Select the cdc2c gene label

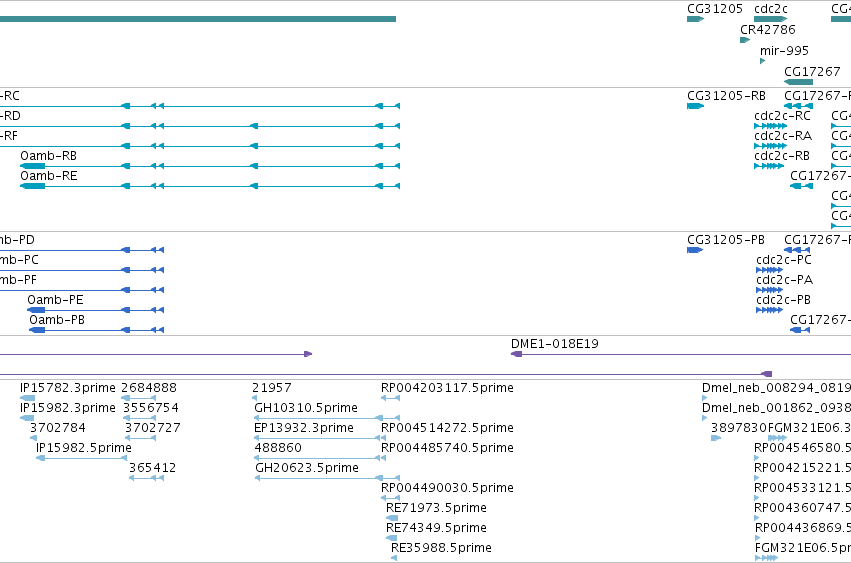click(771, 9)
